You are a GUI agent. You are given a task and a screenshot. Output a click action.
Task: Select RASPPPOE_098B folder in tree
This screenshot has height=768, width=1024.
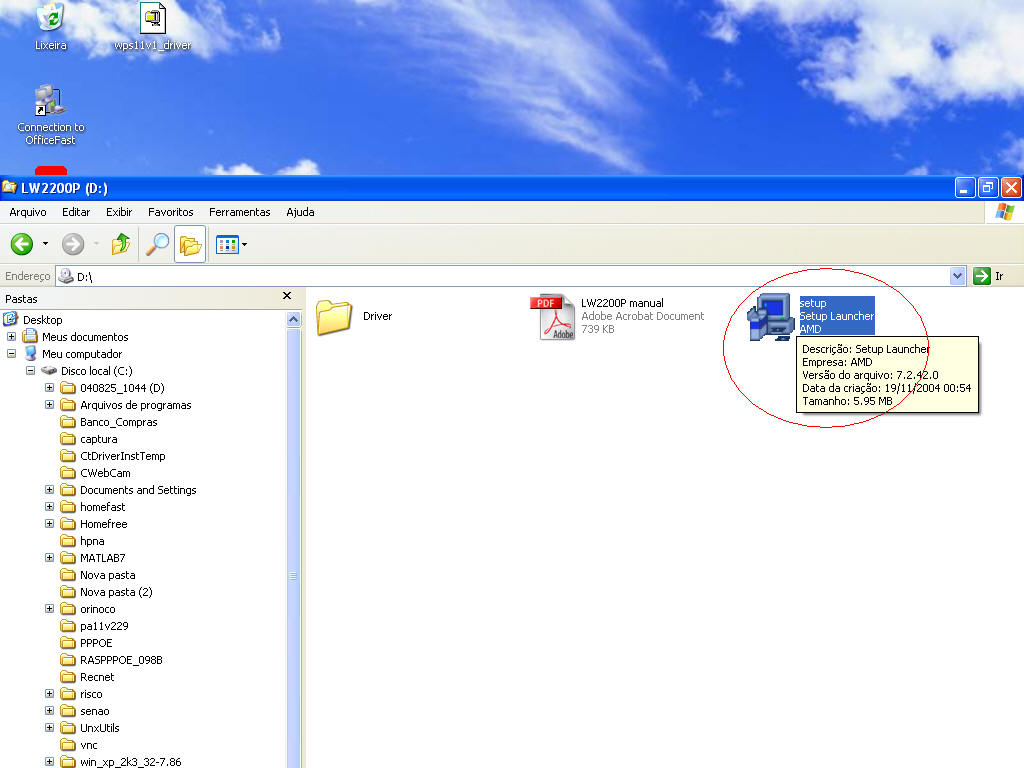121,660
